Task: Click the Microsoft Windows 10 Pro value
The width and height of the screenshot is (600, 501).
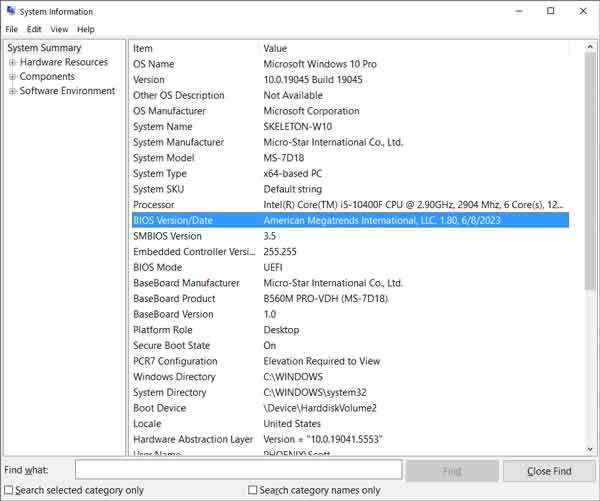Action: pyautogui.click(x=320, y=64)
